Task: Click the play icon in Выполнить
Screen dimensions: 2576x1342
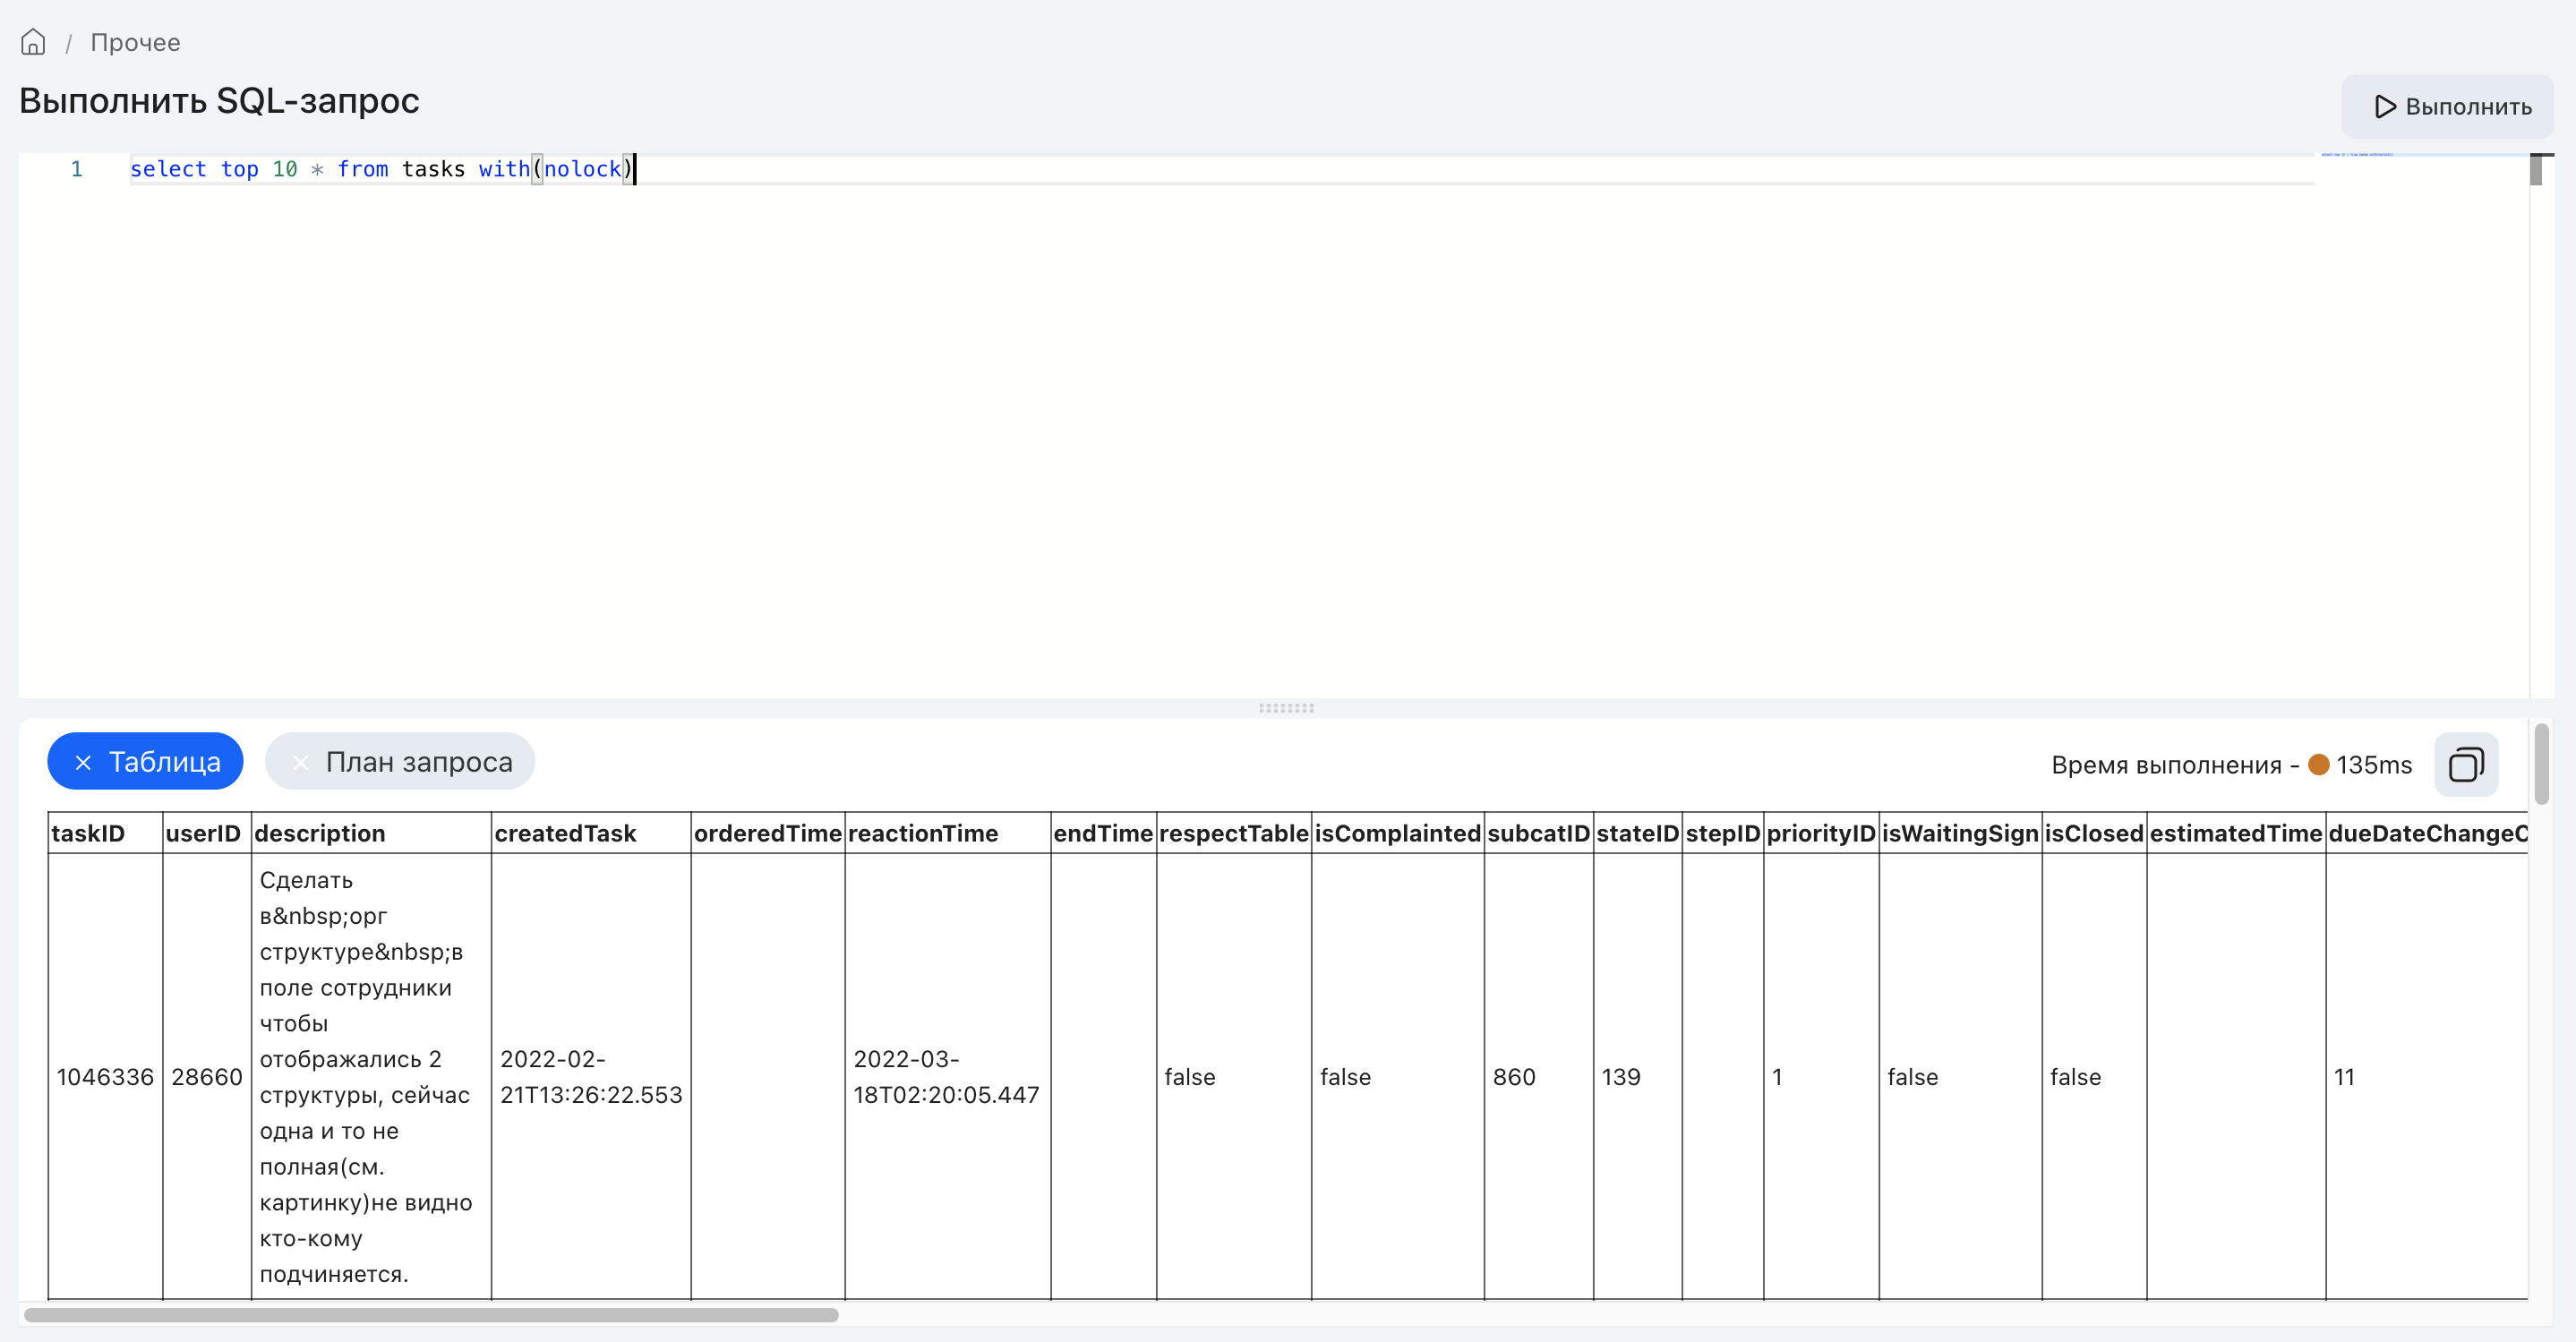Action: pos(2385,106)
